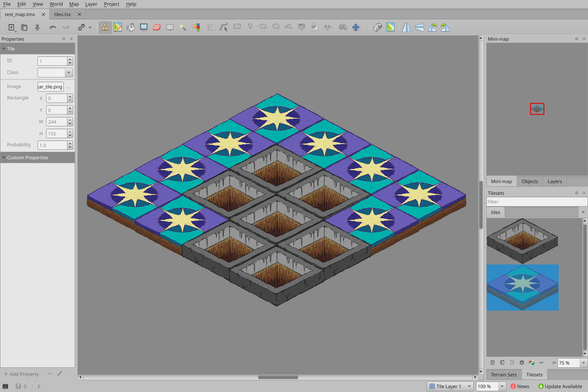Click the Edit Tileset icon
588x392 pixels.
click(522, 363)
